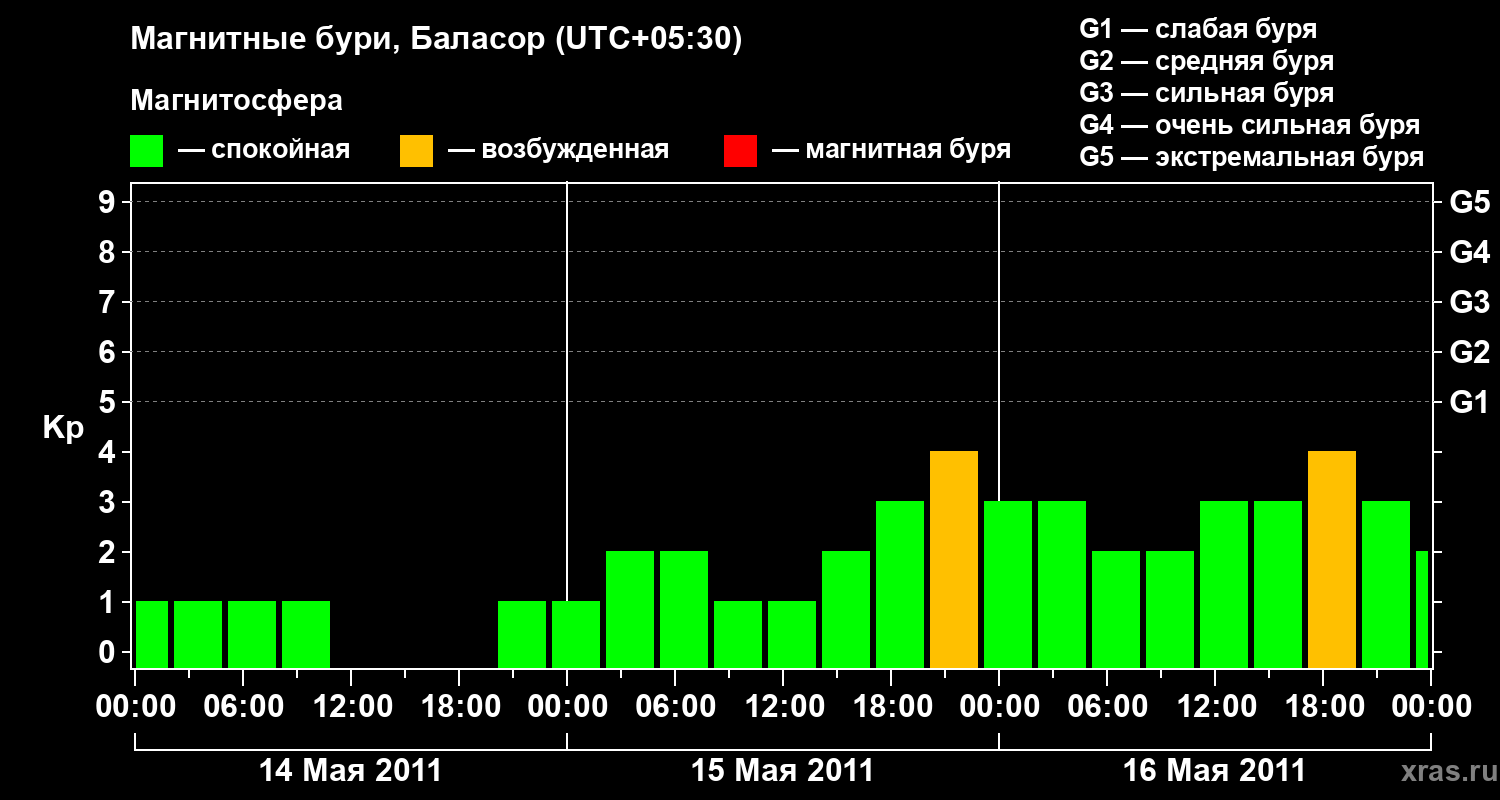Click the 'G4 — очень сильная буря' legend line
Image resolution: width=1500 pixels, height=800 pixels.
[1250, 125]
